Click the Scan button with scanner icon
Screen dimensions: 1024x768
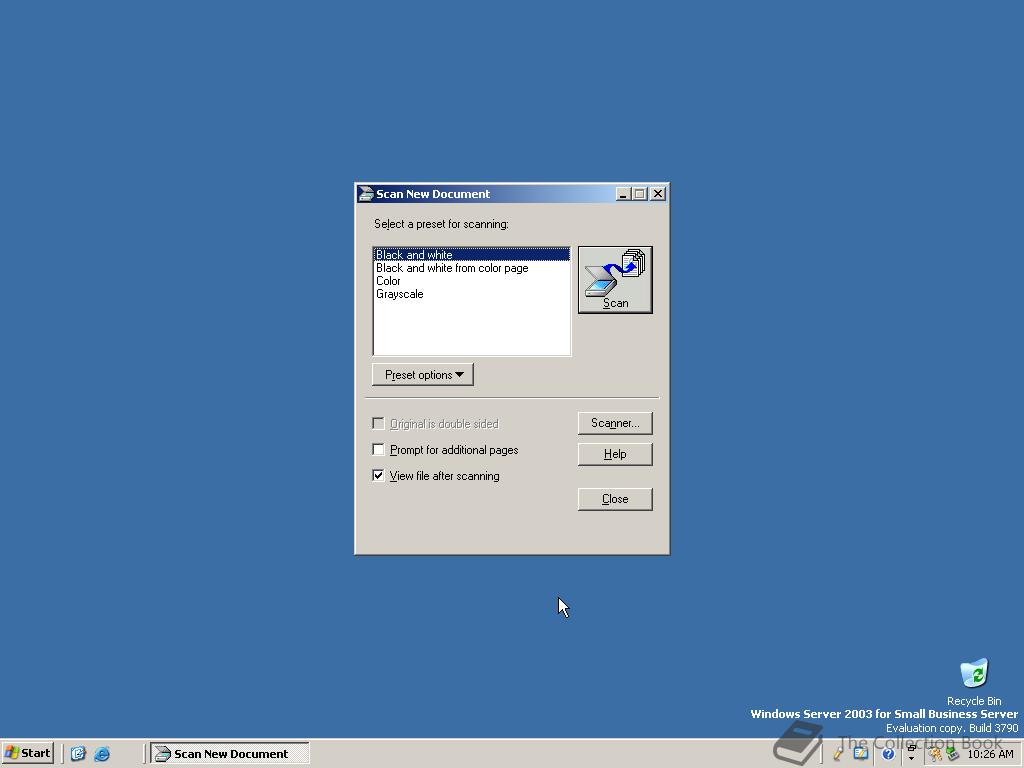[615, 280]
